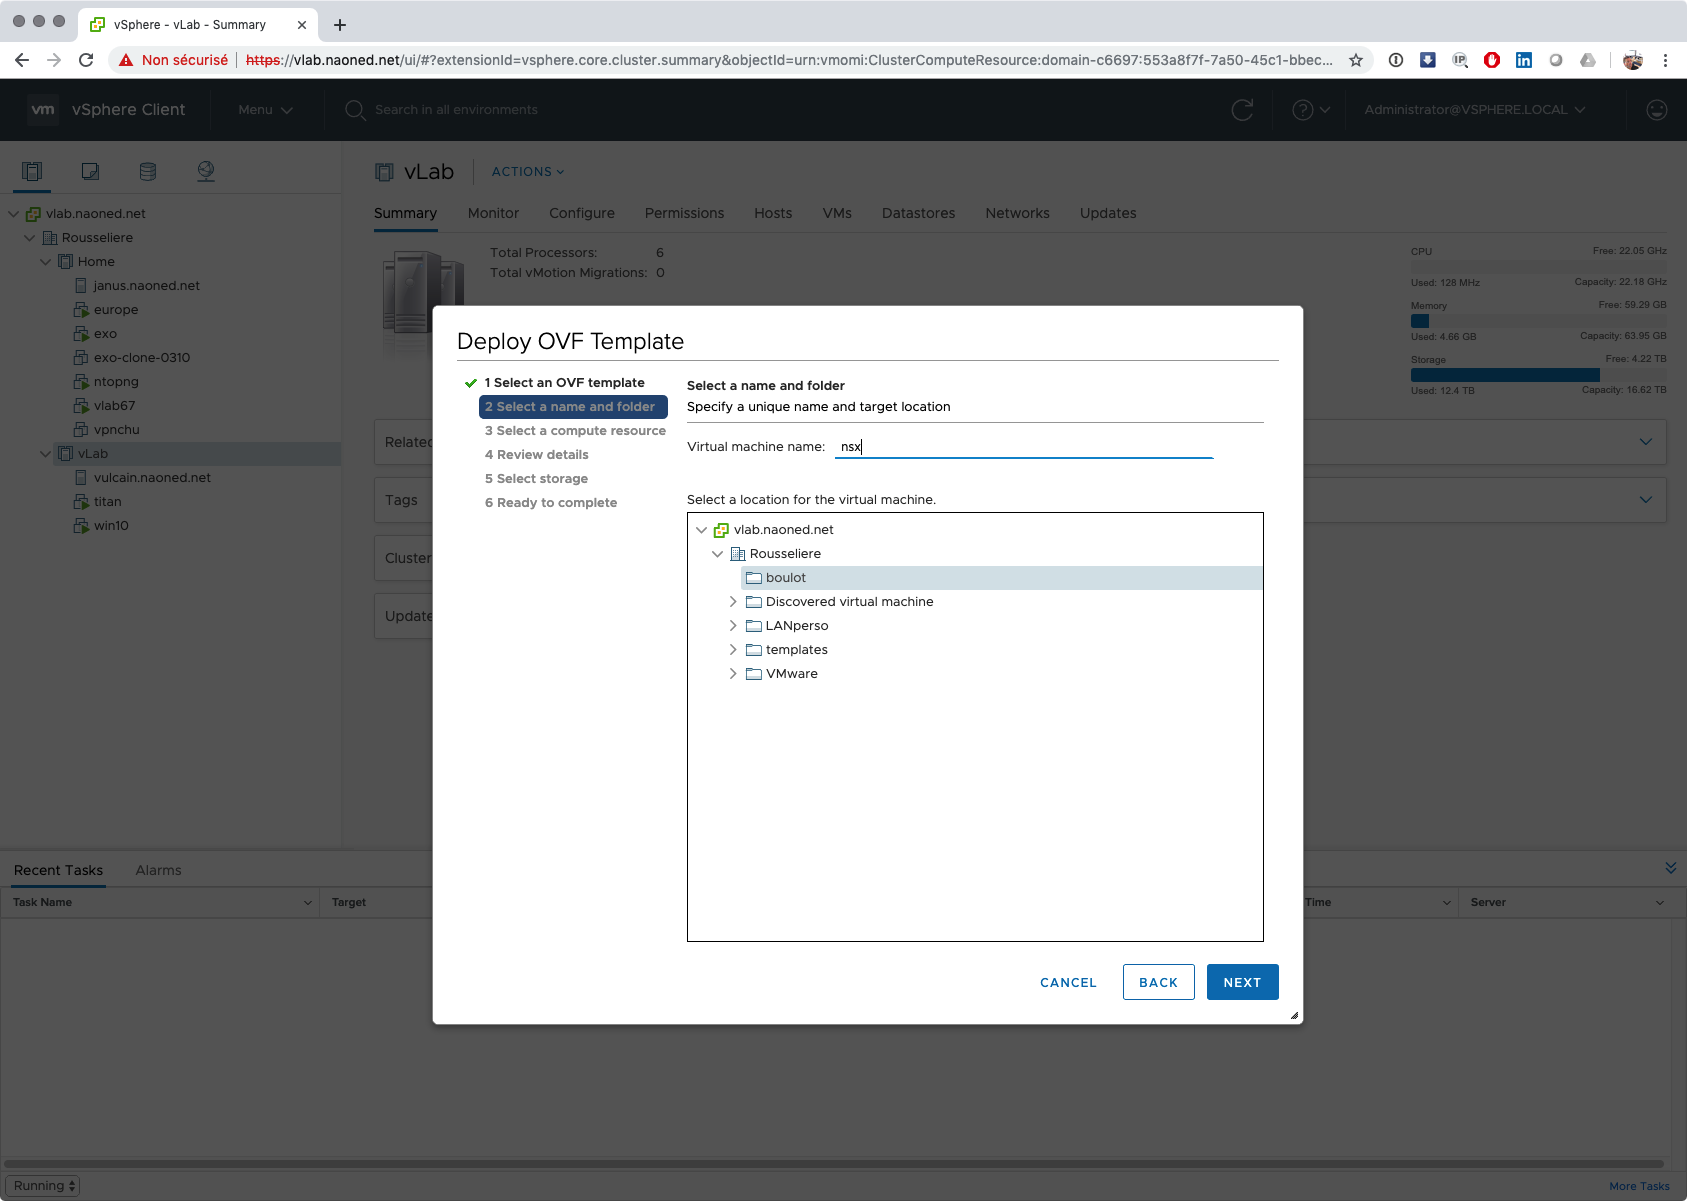
Task: Cancel the Deploy OVF Template wizard
Action: point(1068,982)
